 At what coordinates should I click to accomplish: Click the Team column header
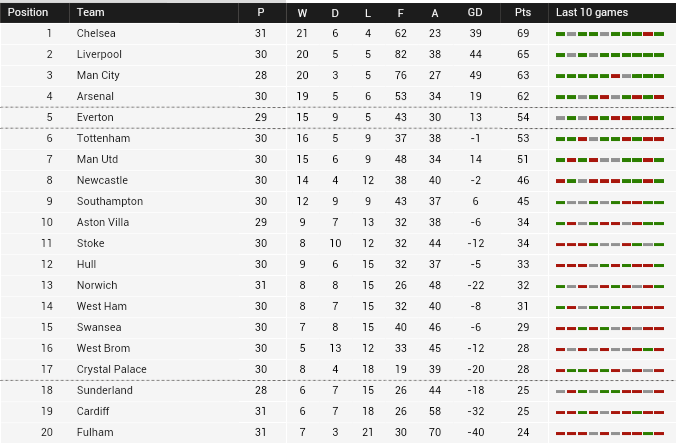pos(91,13)
